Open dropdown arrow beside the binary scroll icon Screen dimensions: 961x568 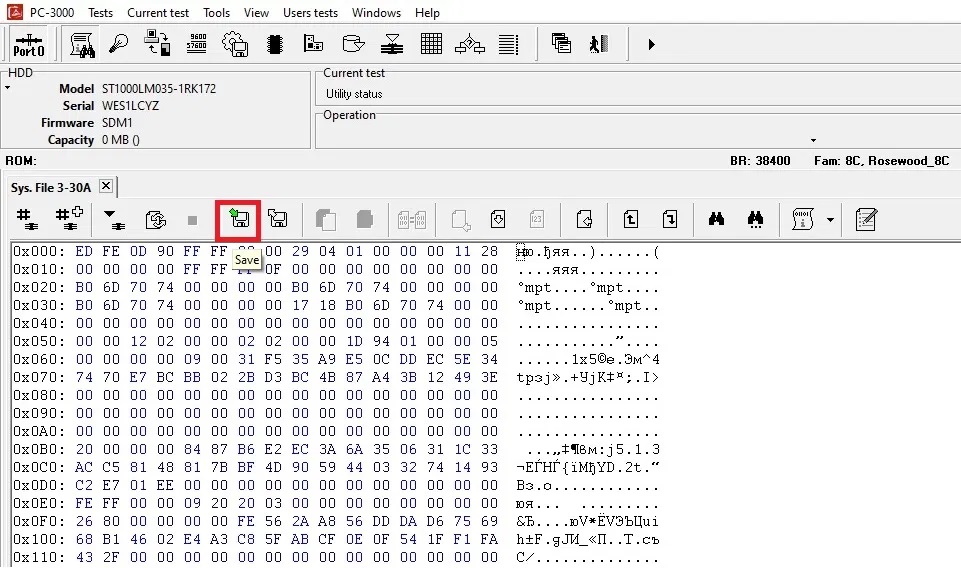[830, 219]
